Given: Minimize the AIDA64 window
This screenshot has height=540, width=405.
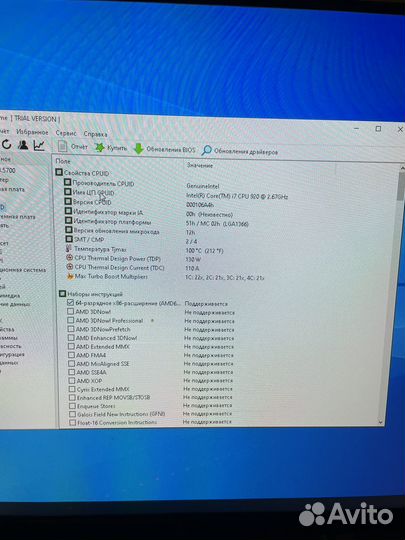Looking at the screenshot, I should [357, 128].
